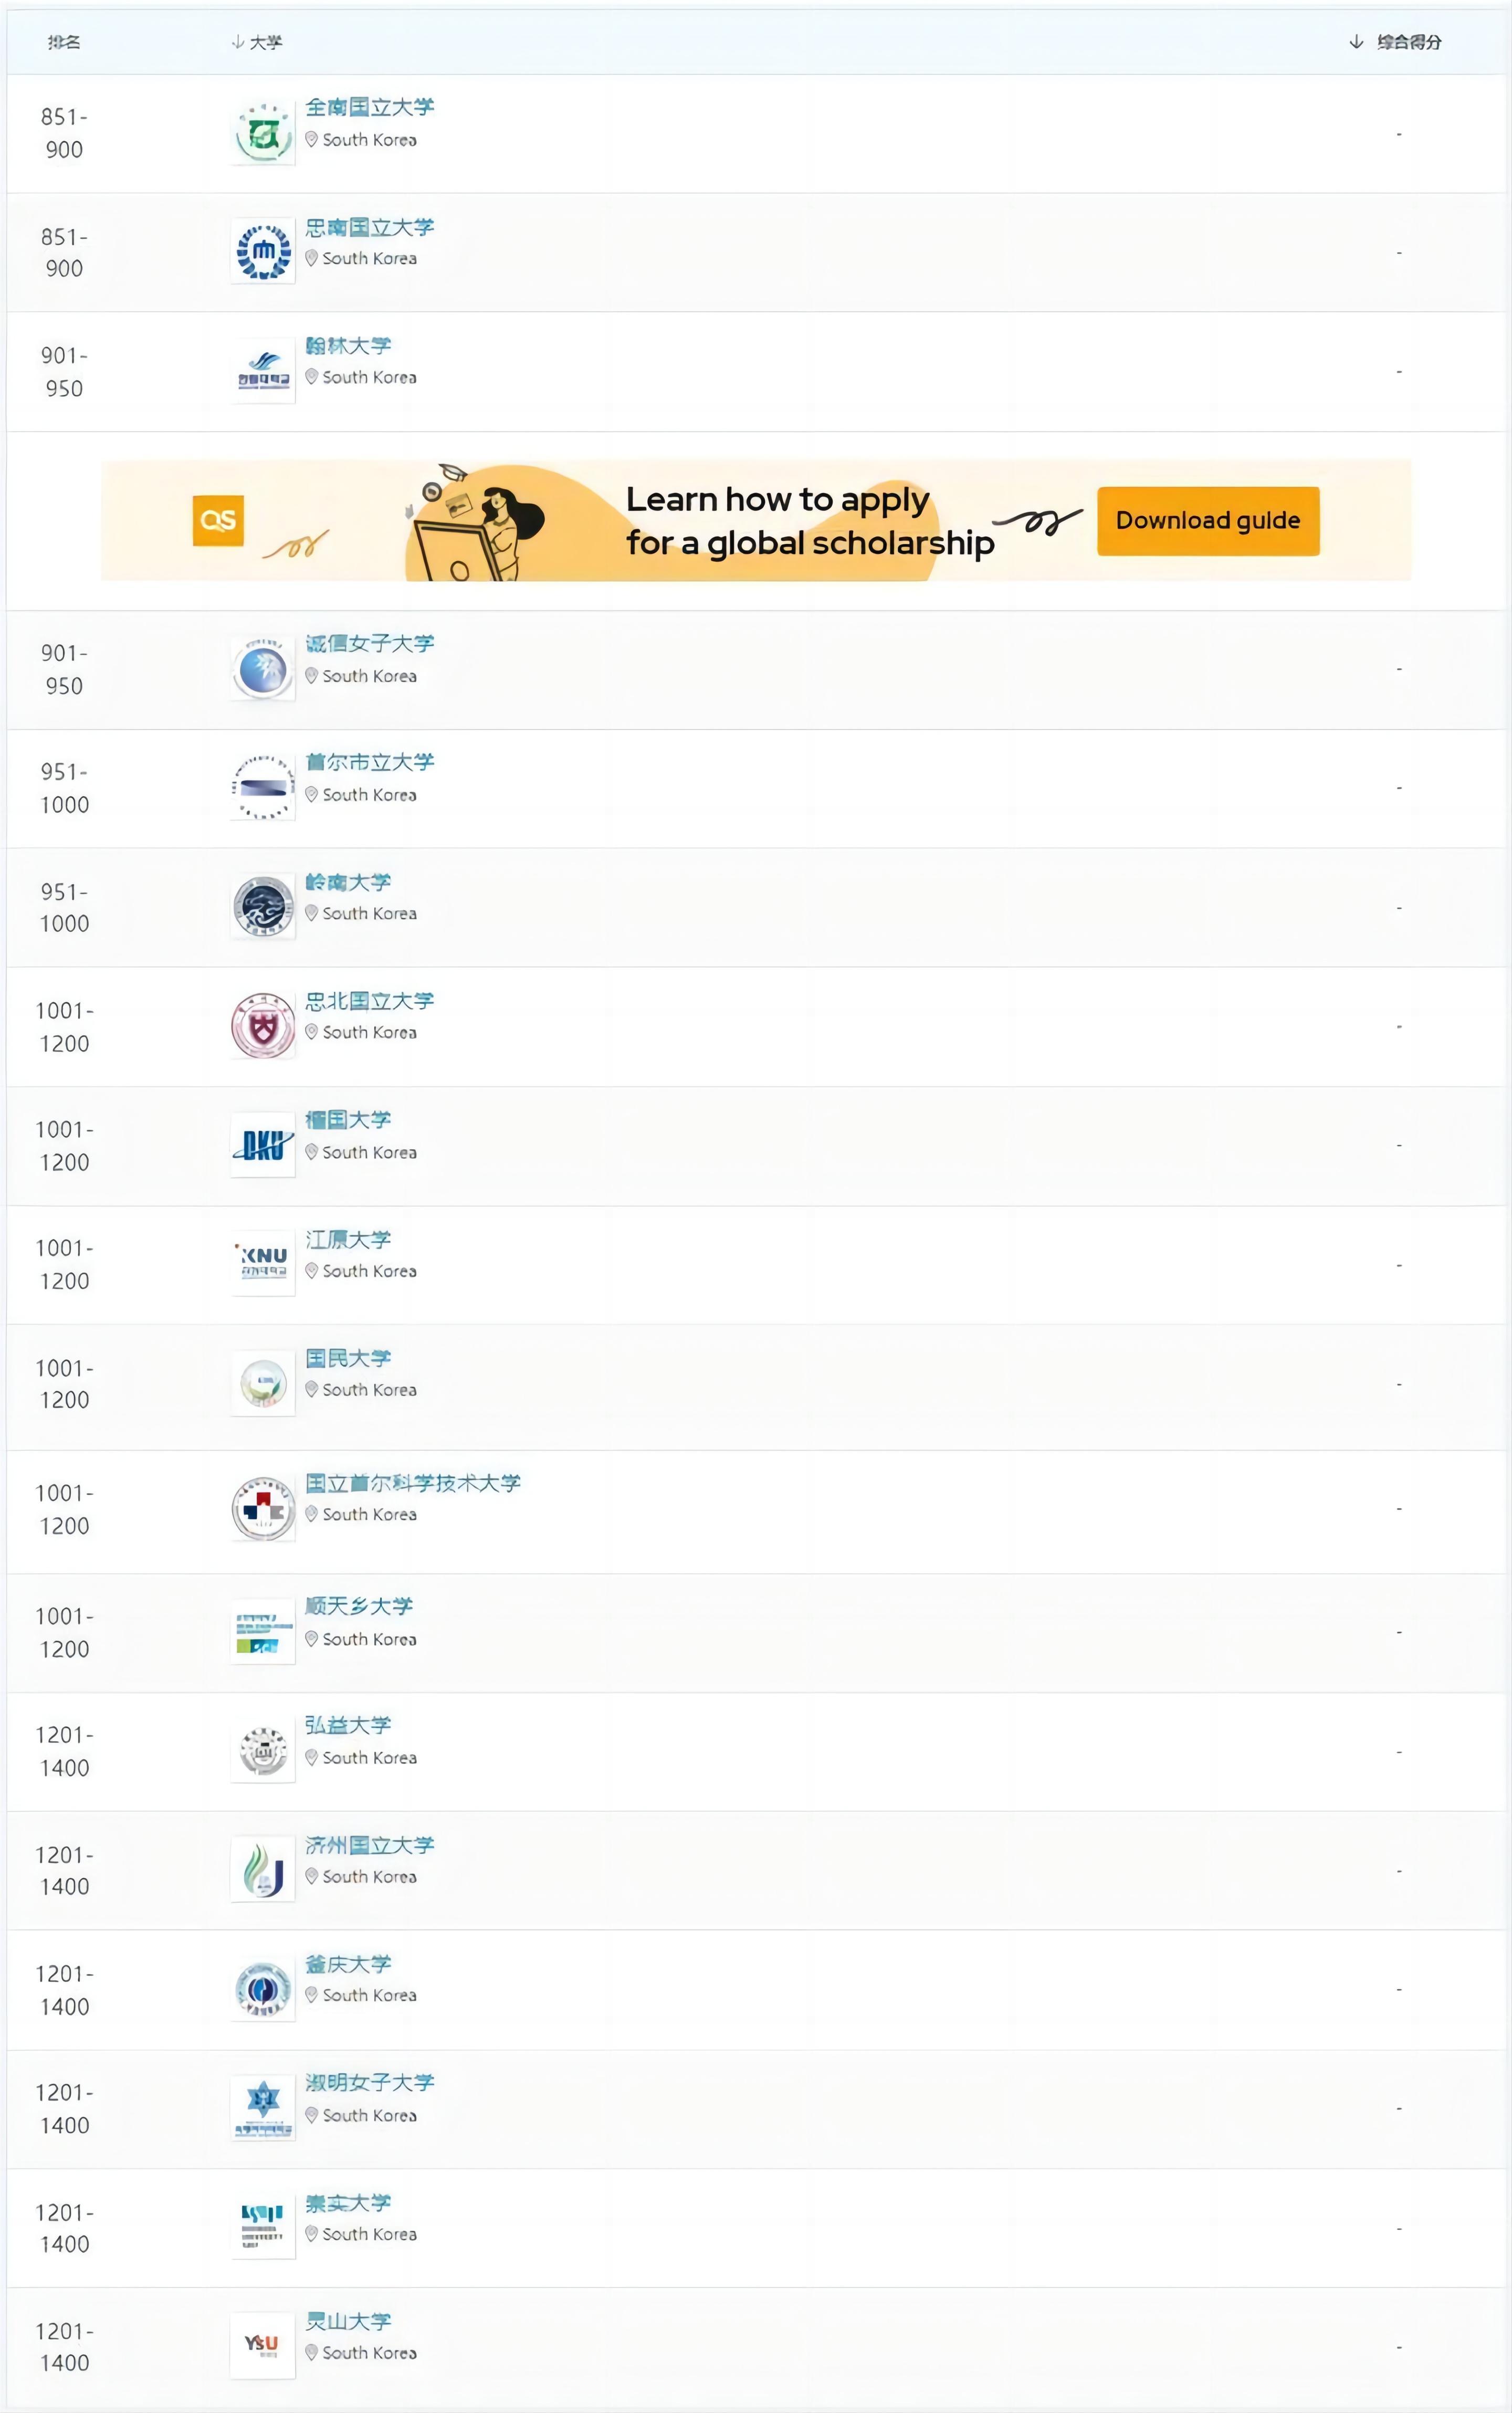Click the 全南国立大学 university logo
Screen dimensions: 1512x2413
click(262, 133)
